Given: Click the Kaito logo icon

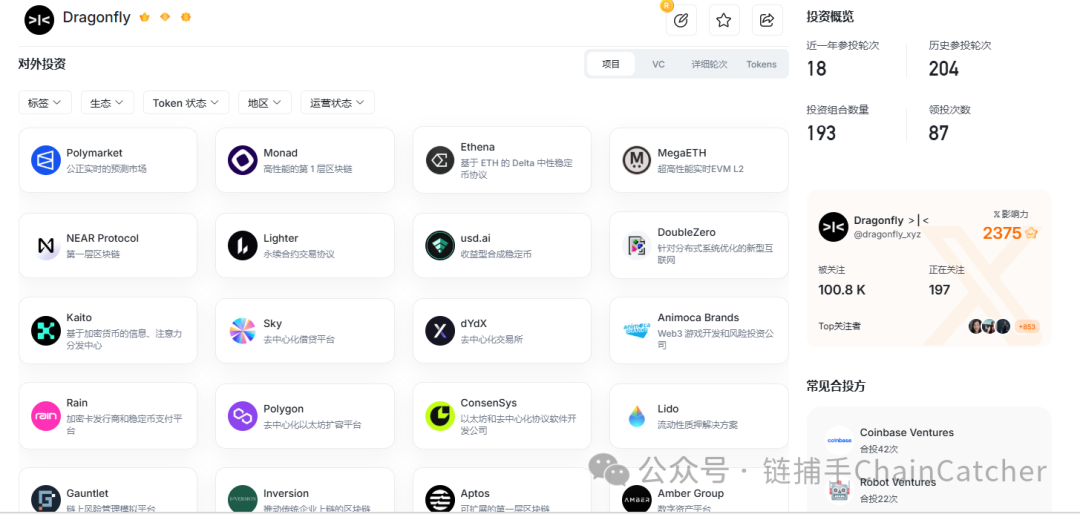Looking at the screenshot, I should [46, 331].
